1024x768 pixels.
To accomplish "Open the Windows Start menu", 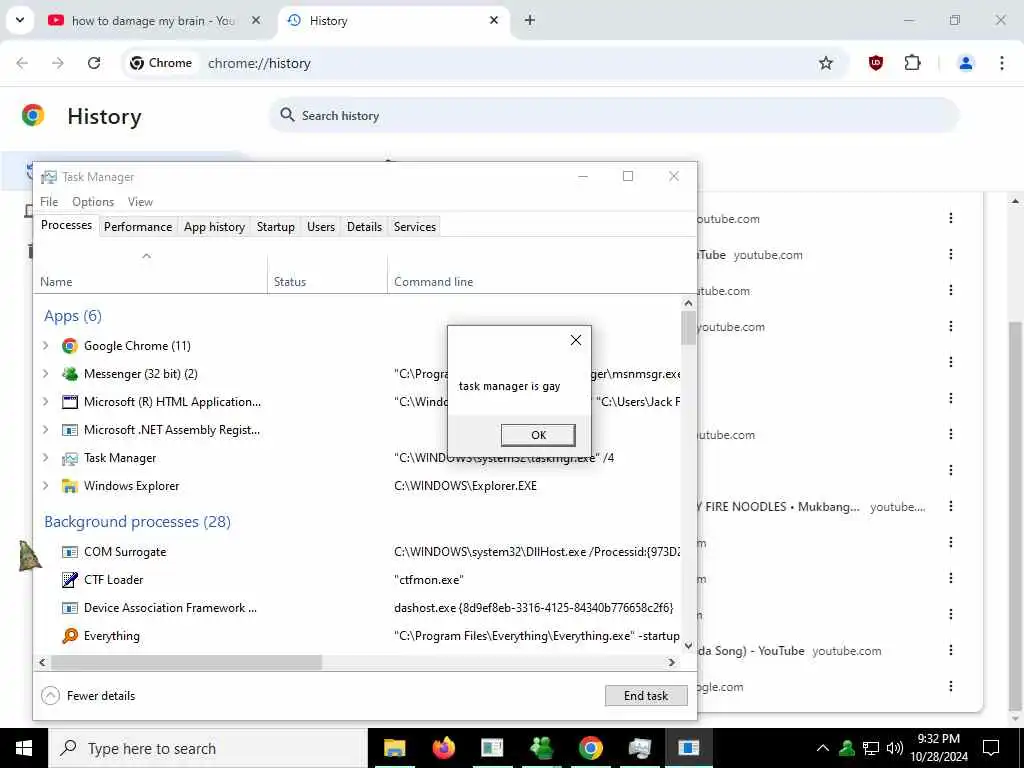I will tap(24, 748).
